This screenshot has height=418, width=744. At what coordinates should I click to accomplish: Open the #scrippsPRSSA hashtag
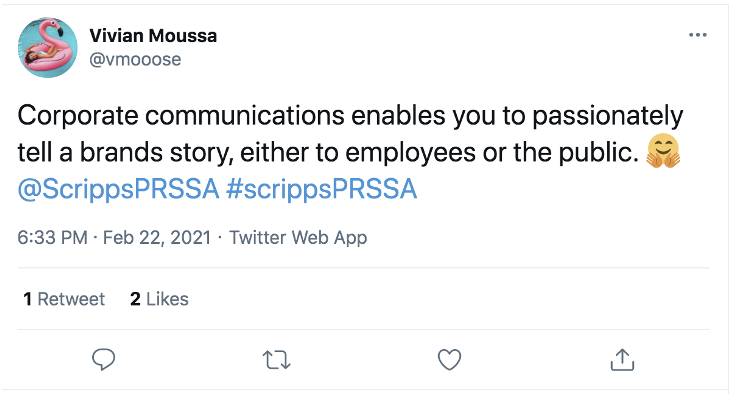[314, 189]
